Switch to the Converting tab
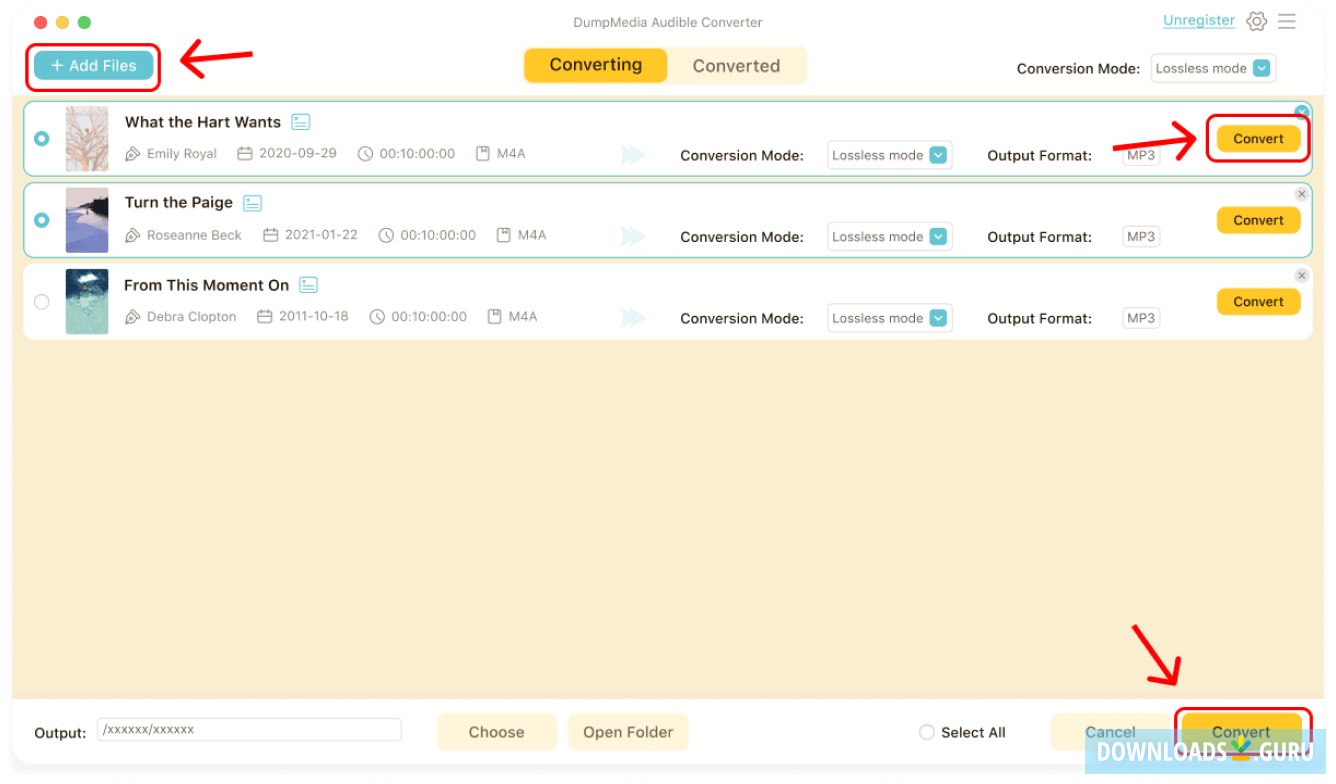The width and height of the screenshot is (1336, 784). 596,65
